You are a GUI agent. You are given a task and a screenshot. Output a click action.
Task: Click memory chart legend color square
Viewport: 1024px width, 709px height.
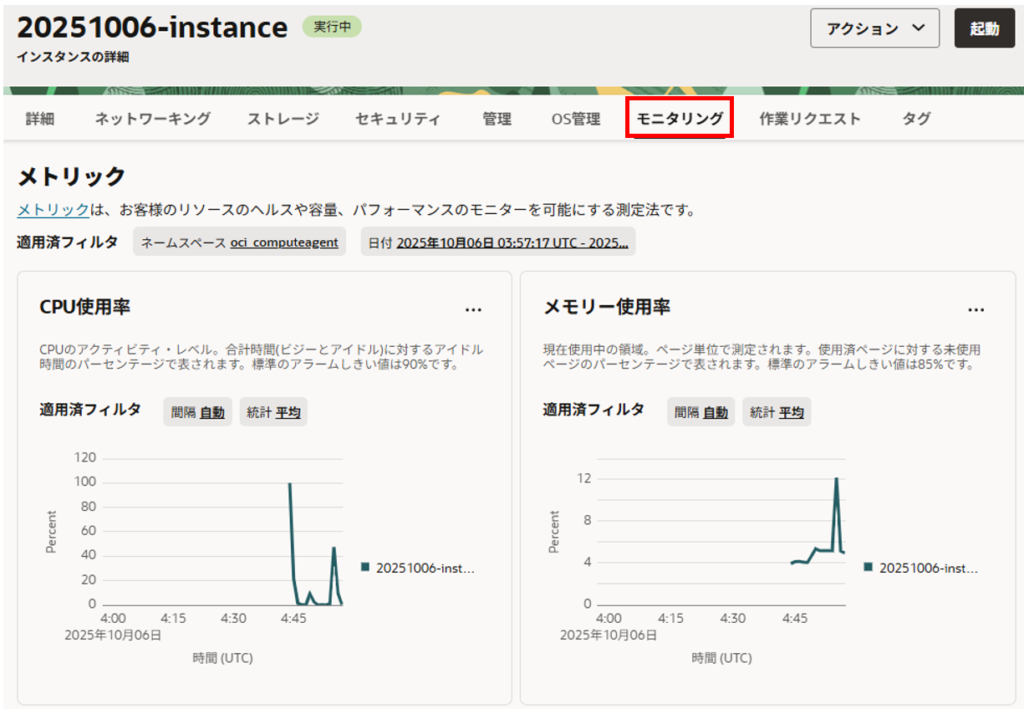(x=869, y=567)
